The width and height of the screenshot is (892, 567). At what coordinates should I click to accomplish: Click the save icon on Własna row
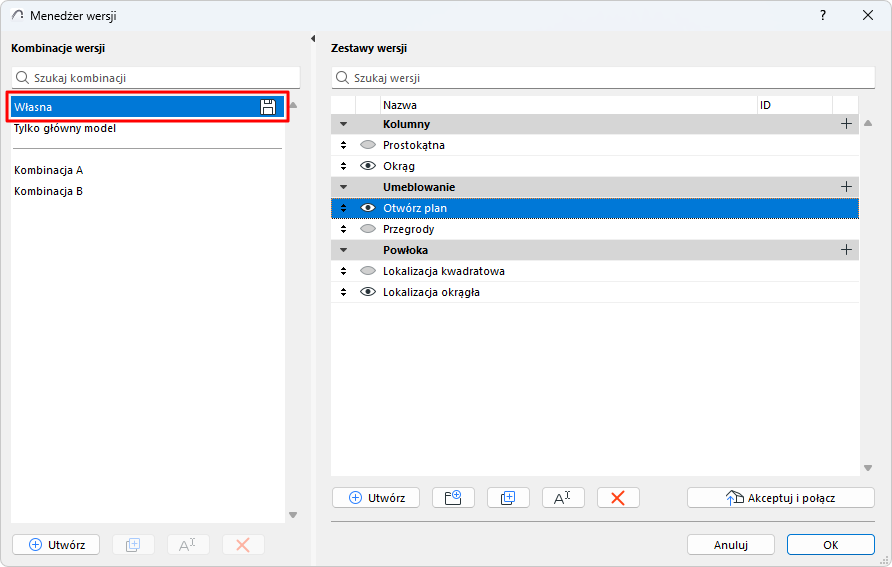(268, 107)
